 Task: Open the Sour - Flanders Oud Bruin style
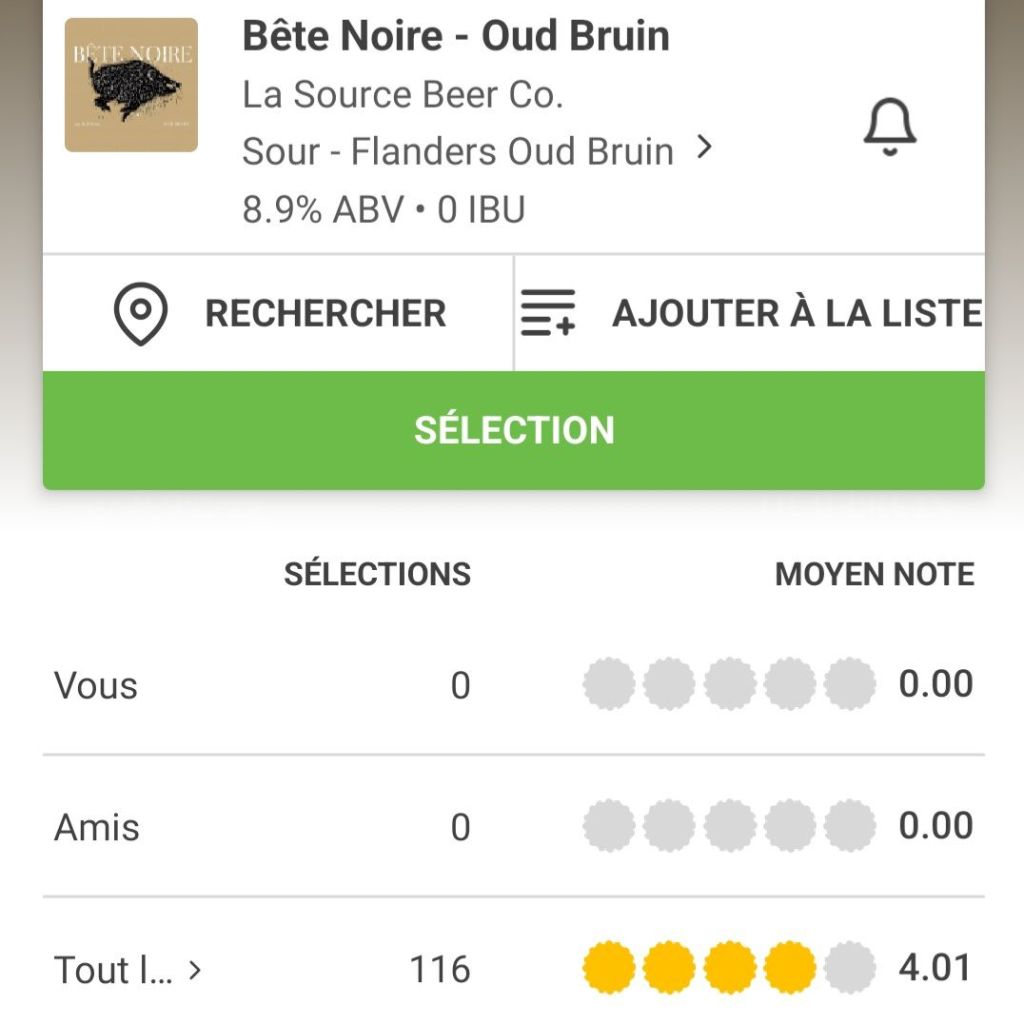pyautogui.click(x=457, y=152)
